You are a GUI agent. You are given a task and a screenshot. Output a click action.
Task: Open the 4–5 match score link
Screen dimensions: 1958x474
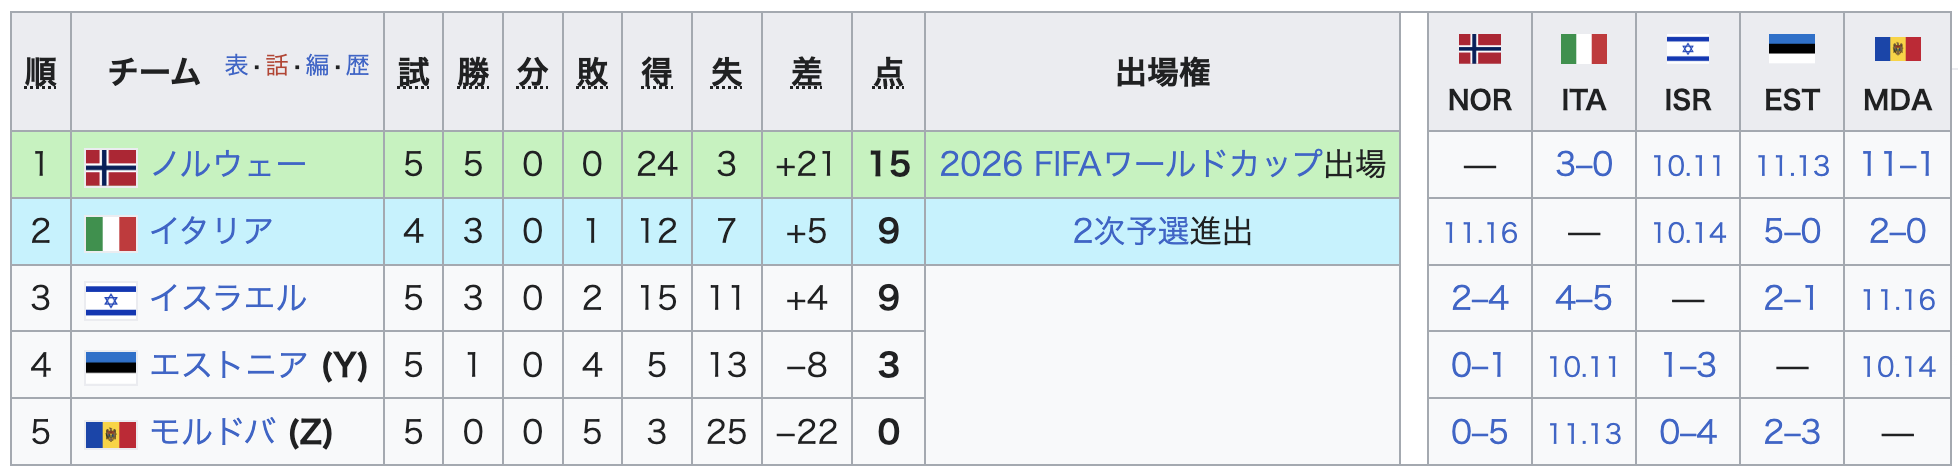tap(1583, 298)
